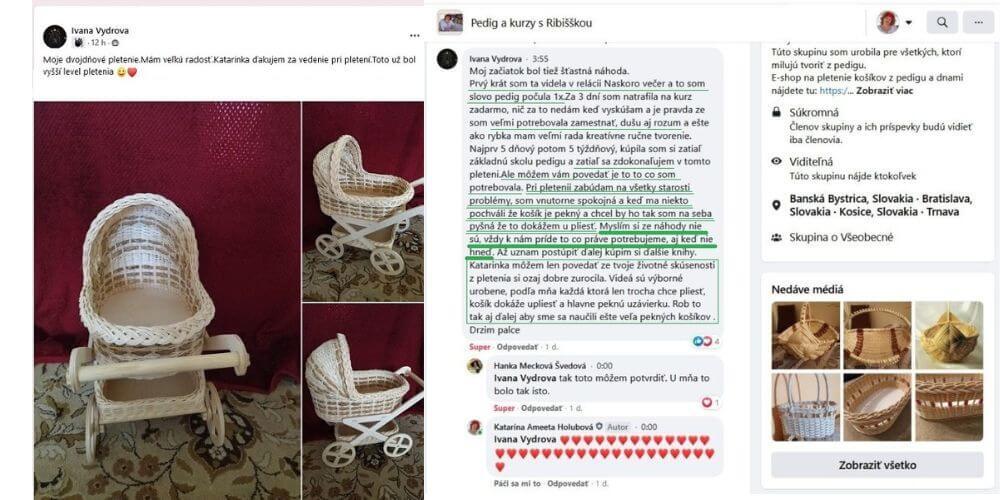Click Katarína Ameeta Holubová's avatar

(x=474, y=427)
